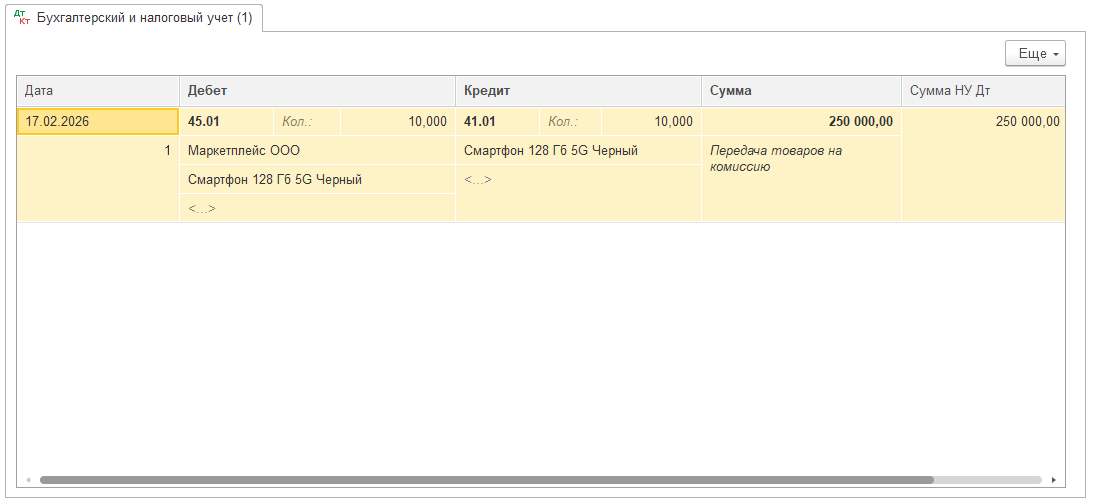Click the Дт/Кт icon on the tab
Screen dimensions: 1093x504
click(x=22, y=17)
